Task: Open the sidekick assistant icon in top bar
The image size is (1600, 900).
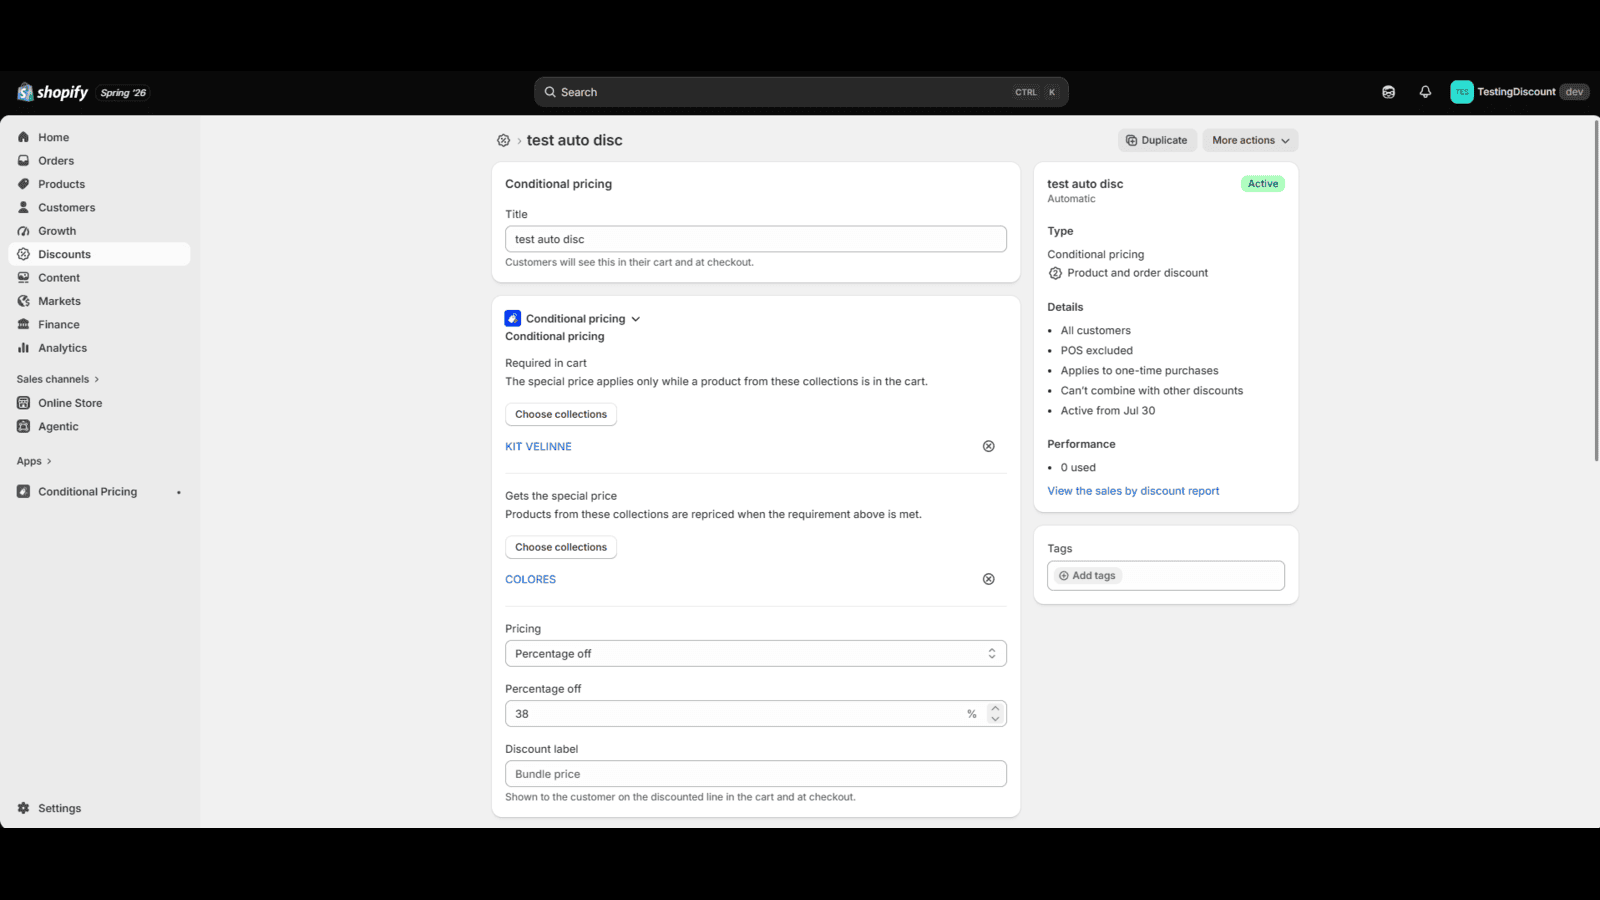Action: click(x=1388, y=92)
